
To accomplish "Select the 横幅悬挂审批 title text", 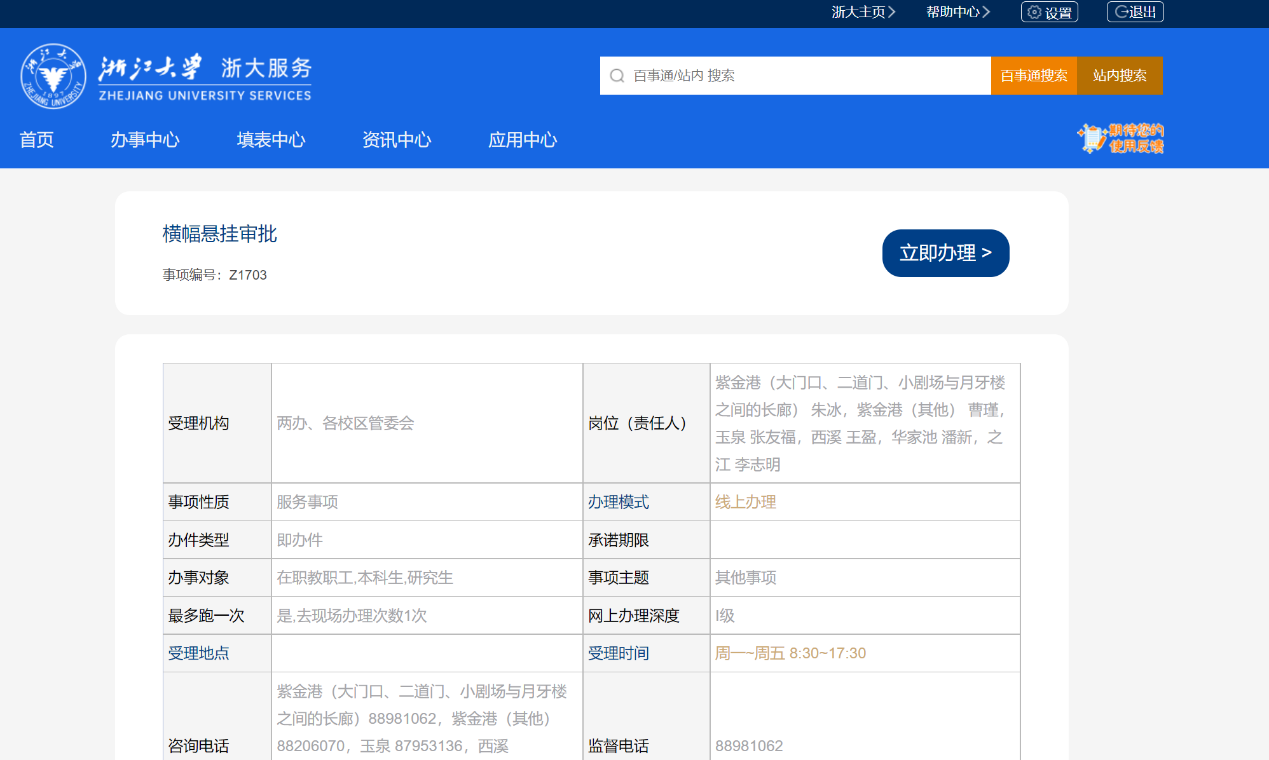I will pyautogui.click(x=220, y=234).
